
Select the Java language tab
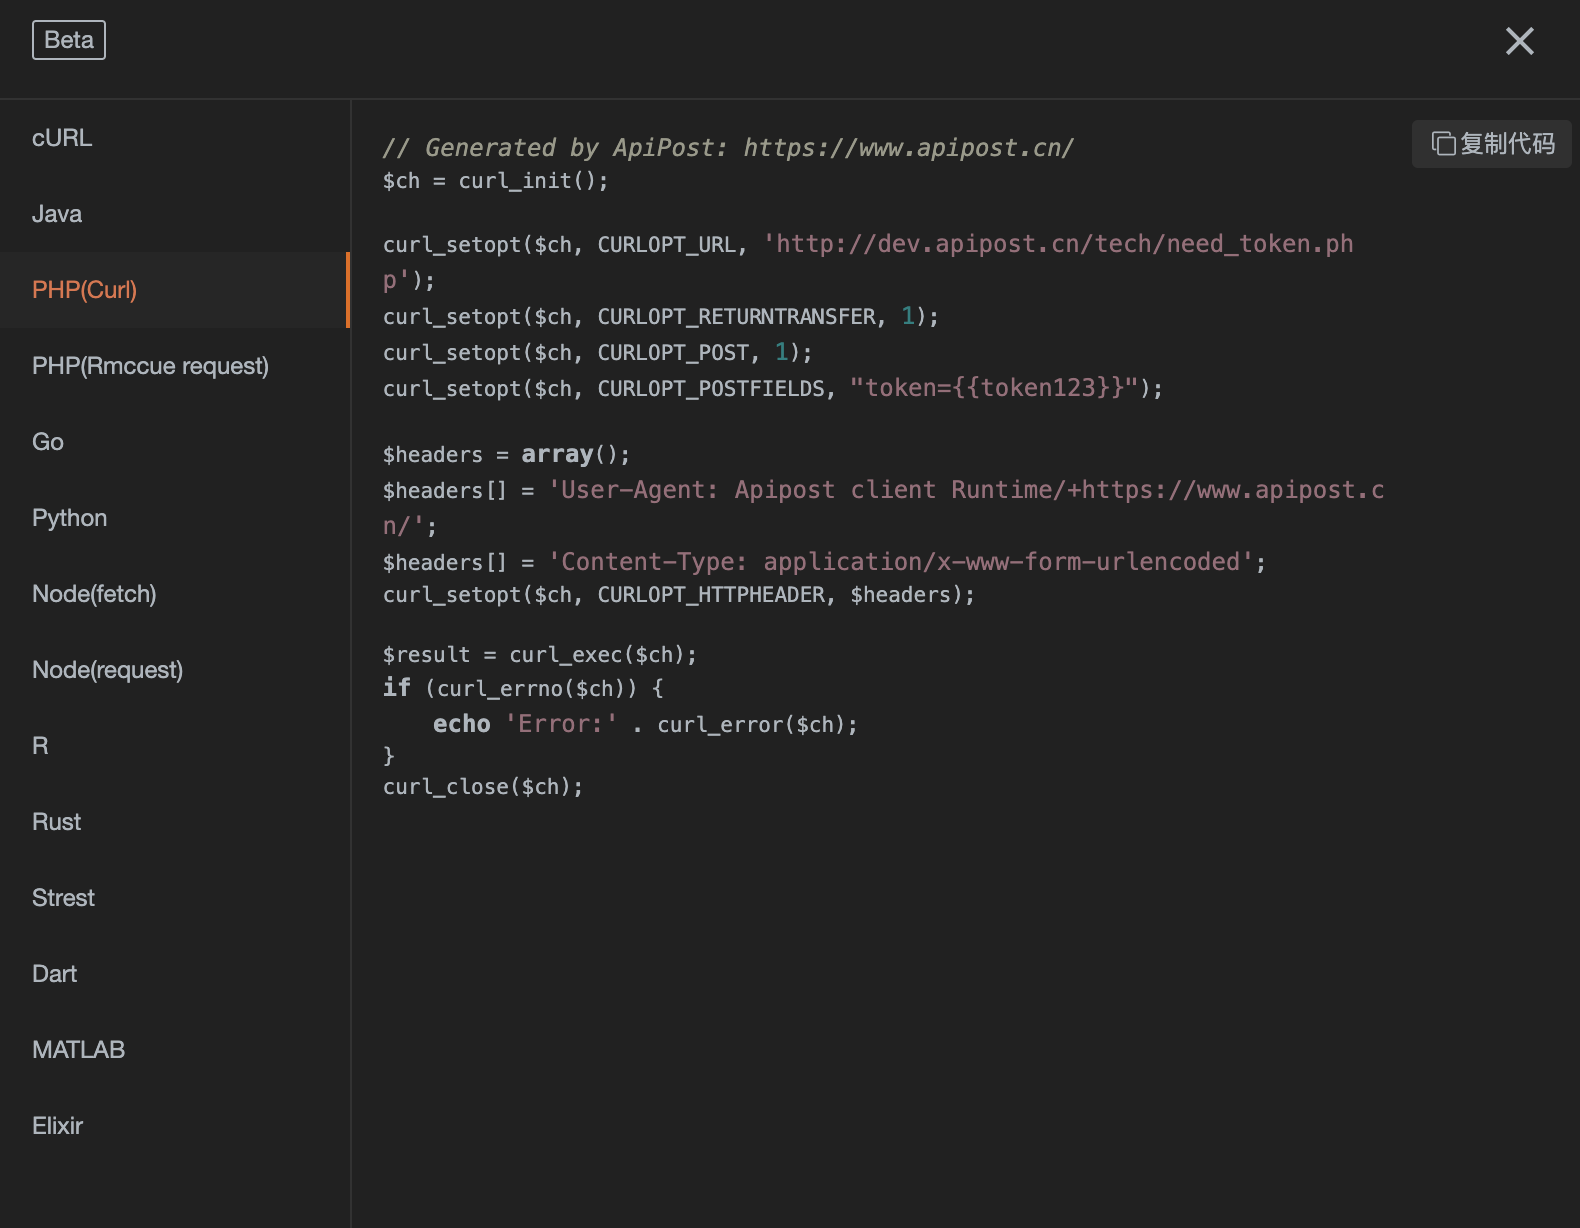pos(175,214)
